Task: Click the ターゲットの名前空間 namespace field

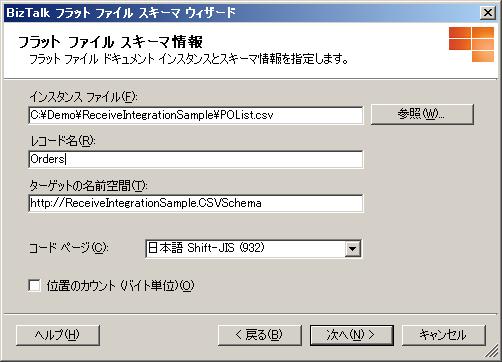Action: pyautogui.click(x=196, y=203)
